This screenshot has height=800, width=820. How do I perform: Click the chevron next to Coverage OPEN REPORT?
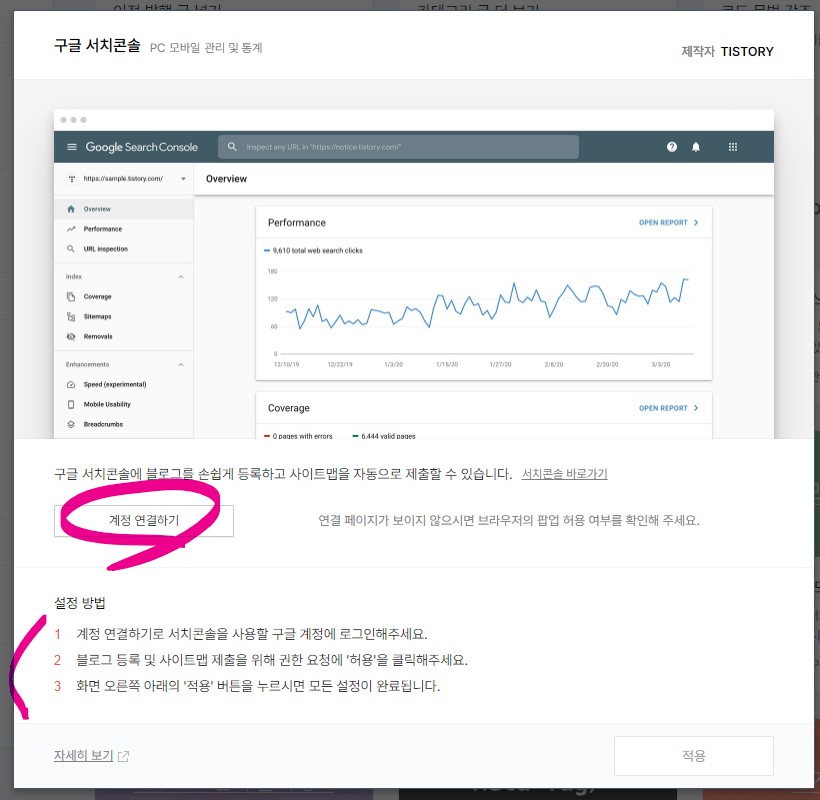tap(696, 408)
